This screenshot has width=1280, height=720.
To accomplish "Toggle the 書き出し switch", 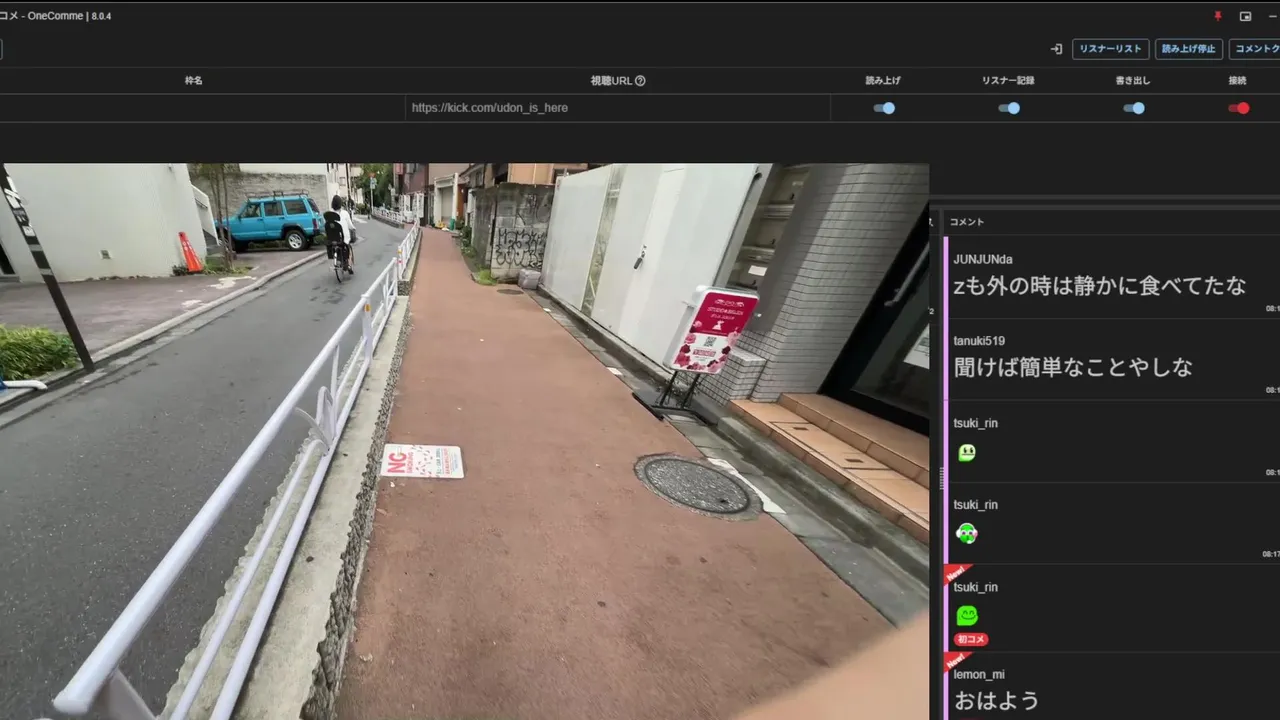I will (1133, 108).
